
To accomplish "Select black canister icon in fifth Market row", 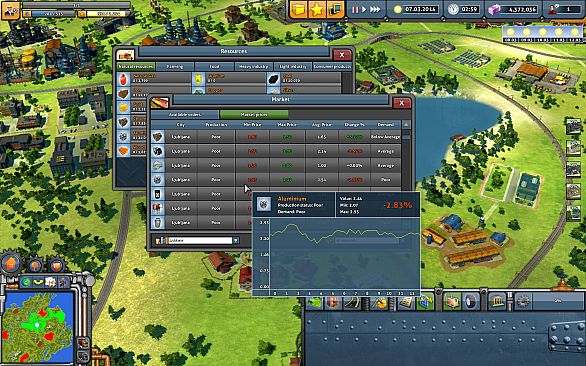I will tap(158, 194).
